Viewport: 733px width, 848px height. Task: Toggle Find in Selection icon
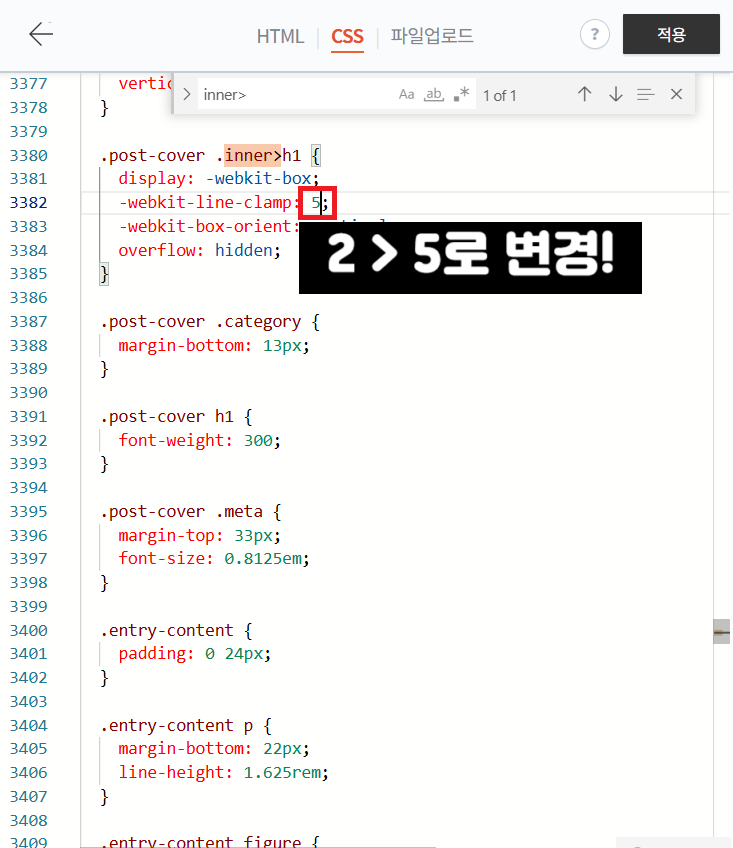point(645,95)
